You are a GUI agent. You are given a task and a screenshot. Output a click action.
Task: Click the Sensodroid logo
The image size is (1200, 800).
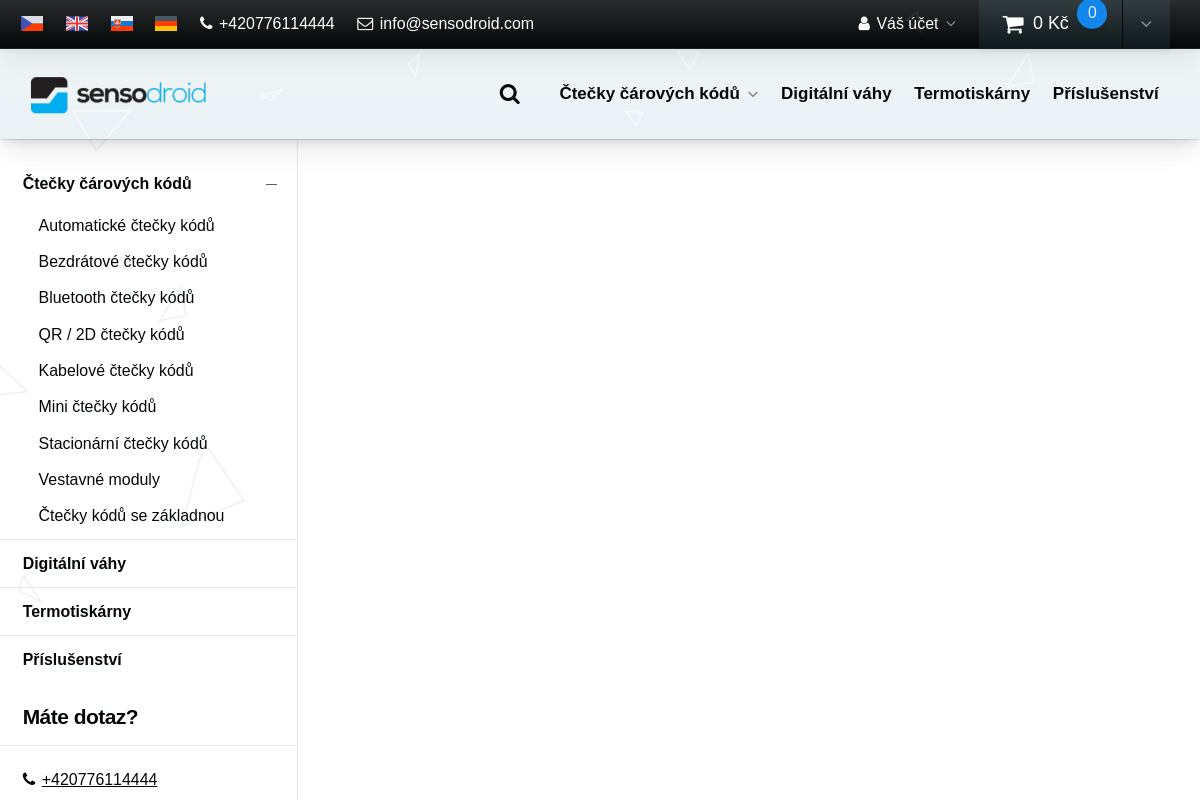118,95
